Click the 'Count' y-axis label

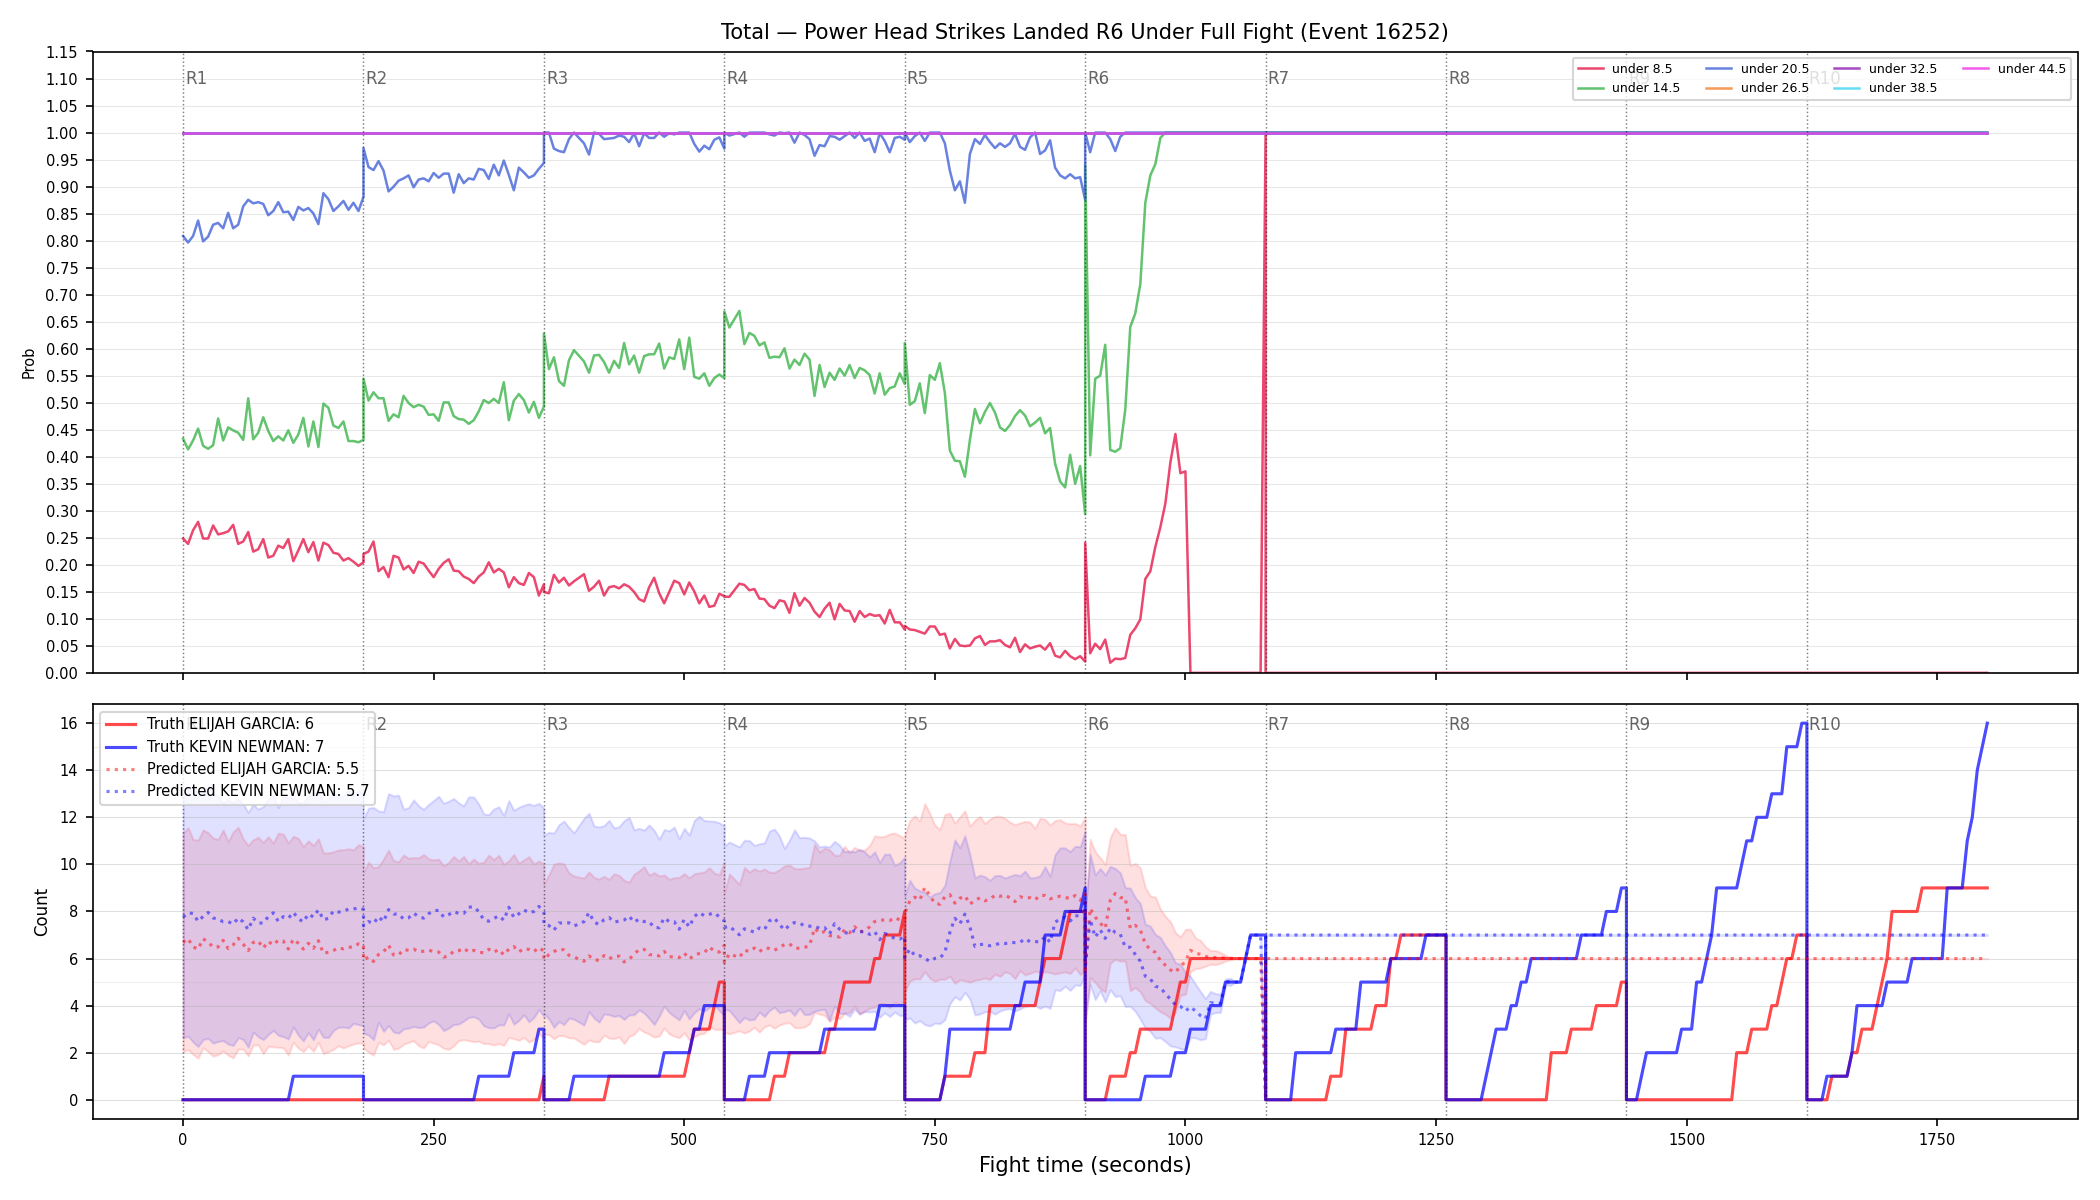click(41, 912)
